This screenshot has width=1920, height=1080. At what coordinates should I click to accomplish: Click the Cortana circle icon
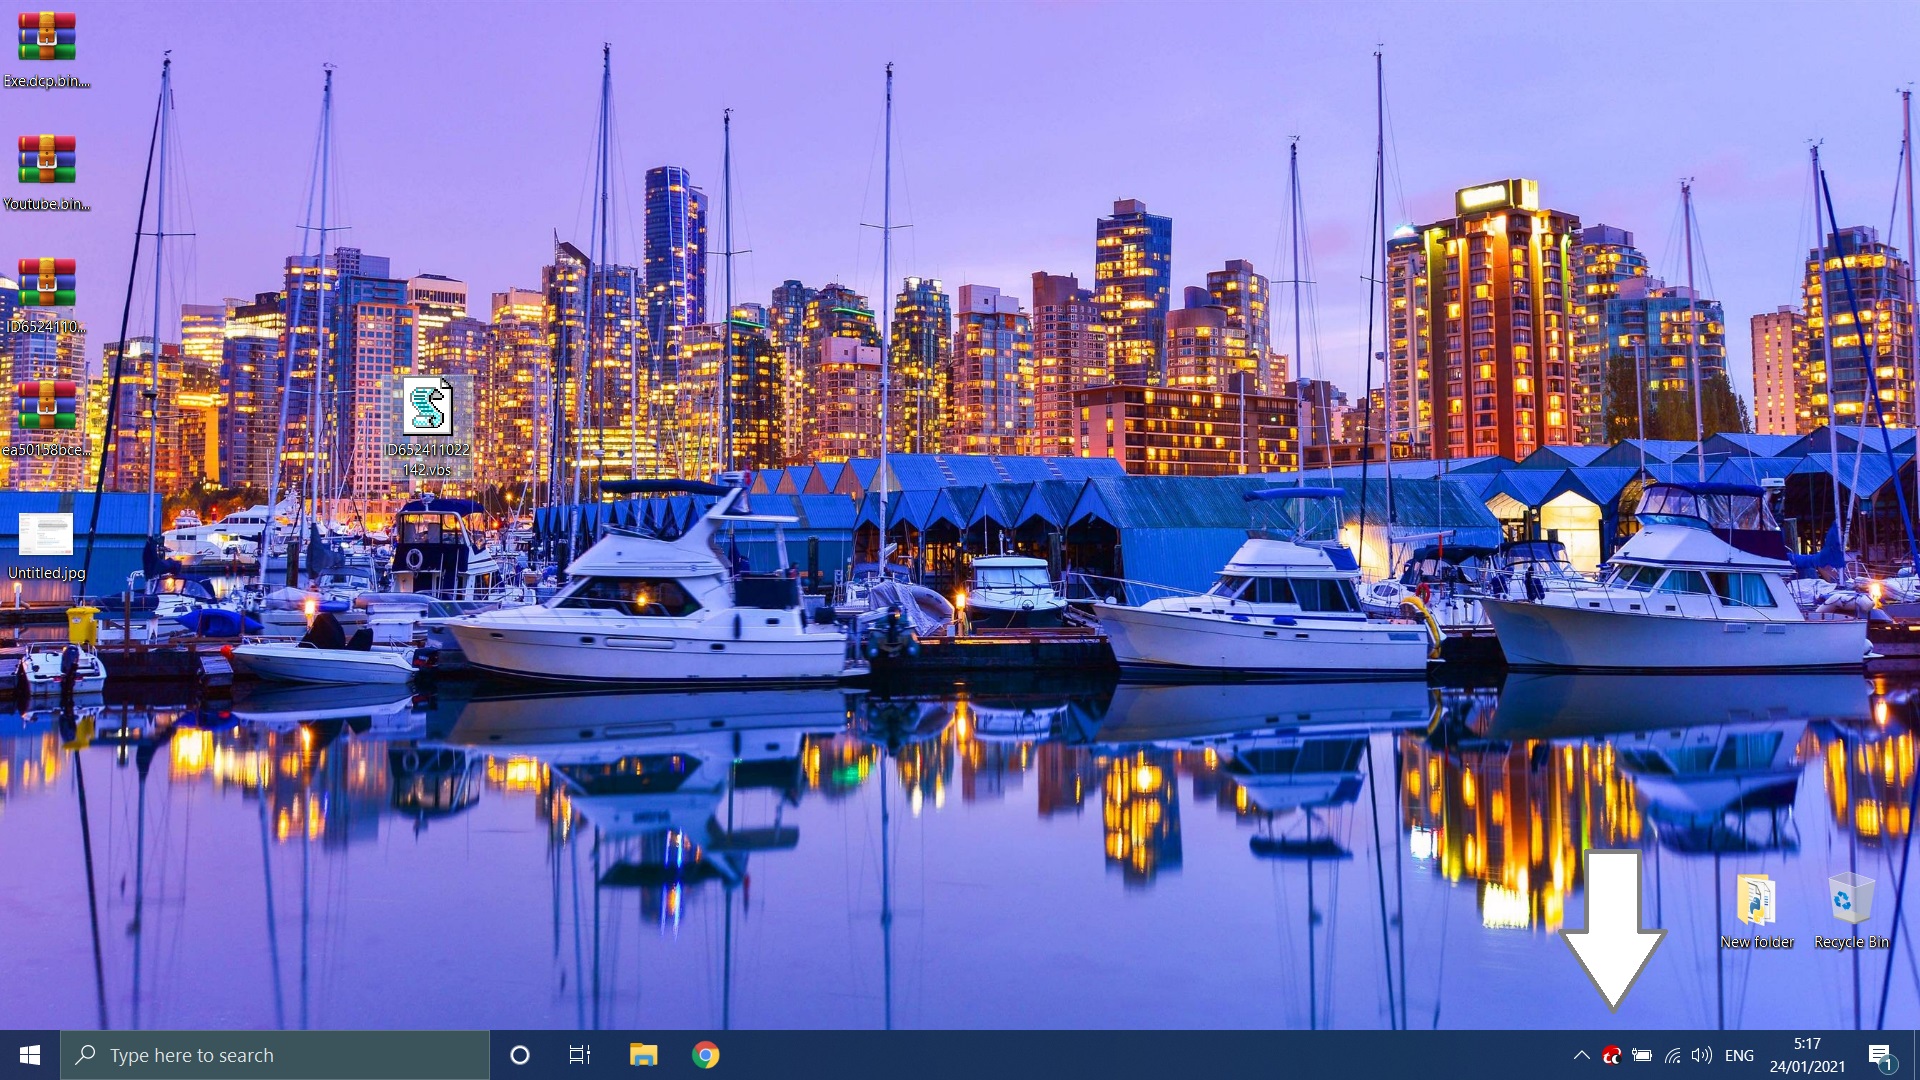point(520,1056)
